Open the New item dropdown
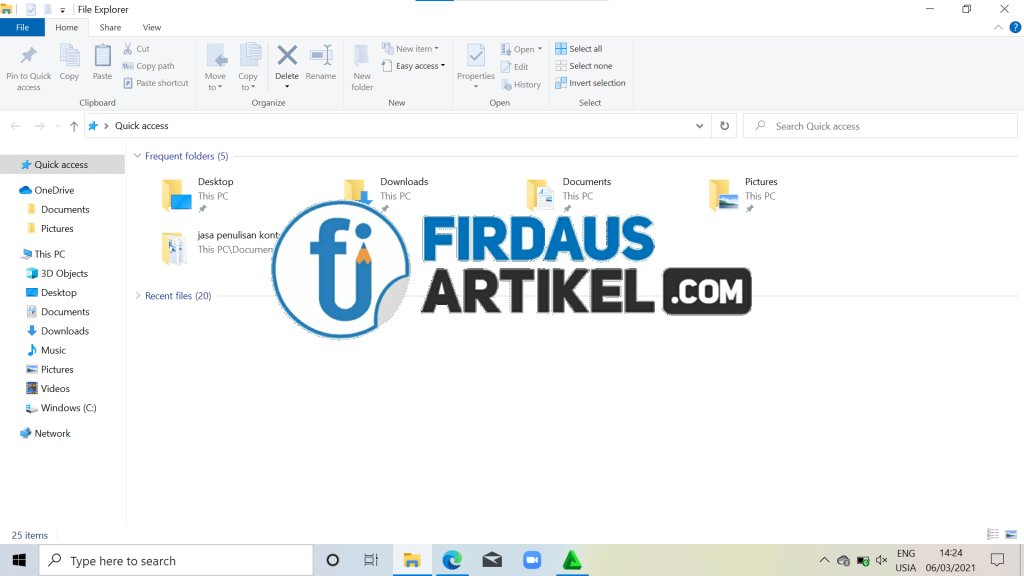Image resolution: width=1024 pixels, height=576 pixels. coord(411,49)
